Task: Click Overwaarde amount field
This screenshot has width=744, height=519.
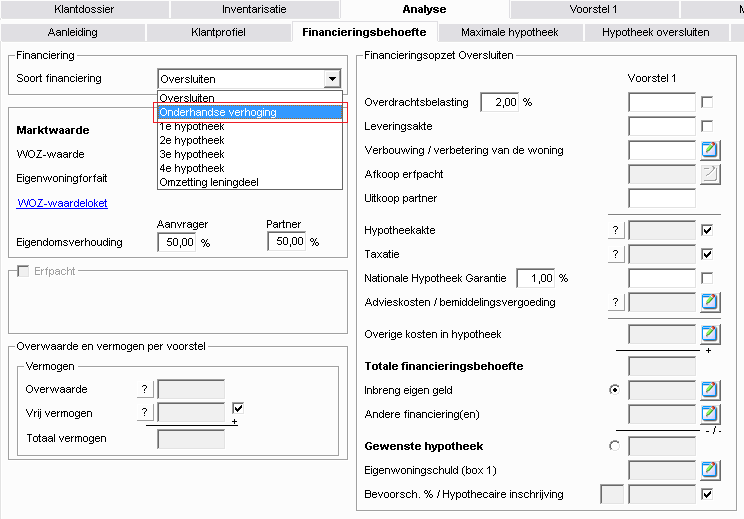Action: click(191, 389)
